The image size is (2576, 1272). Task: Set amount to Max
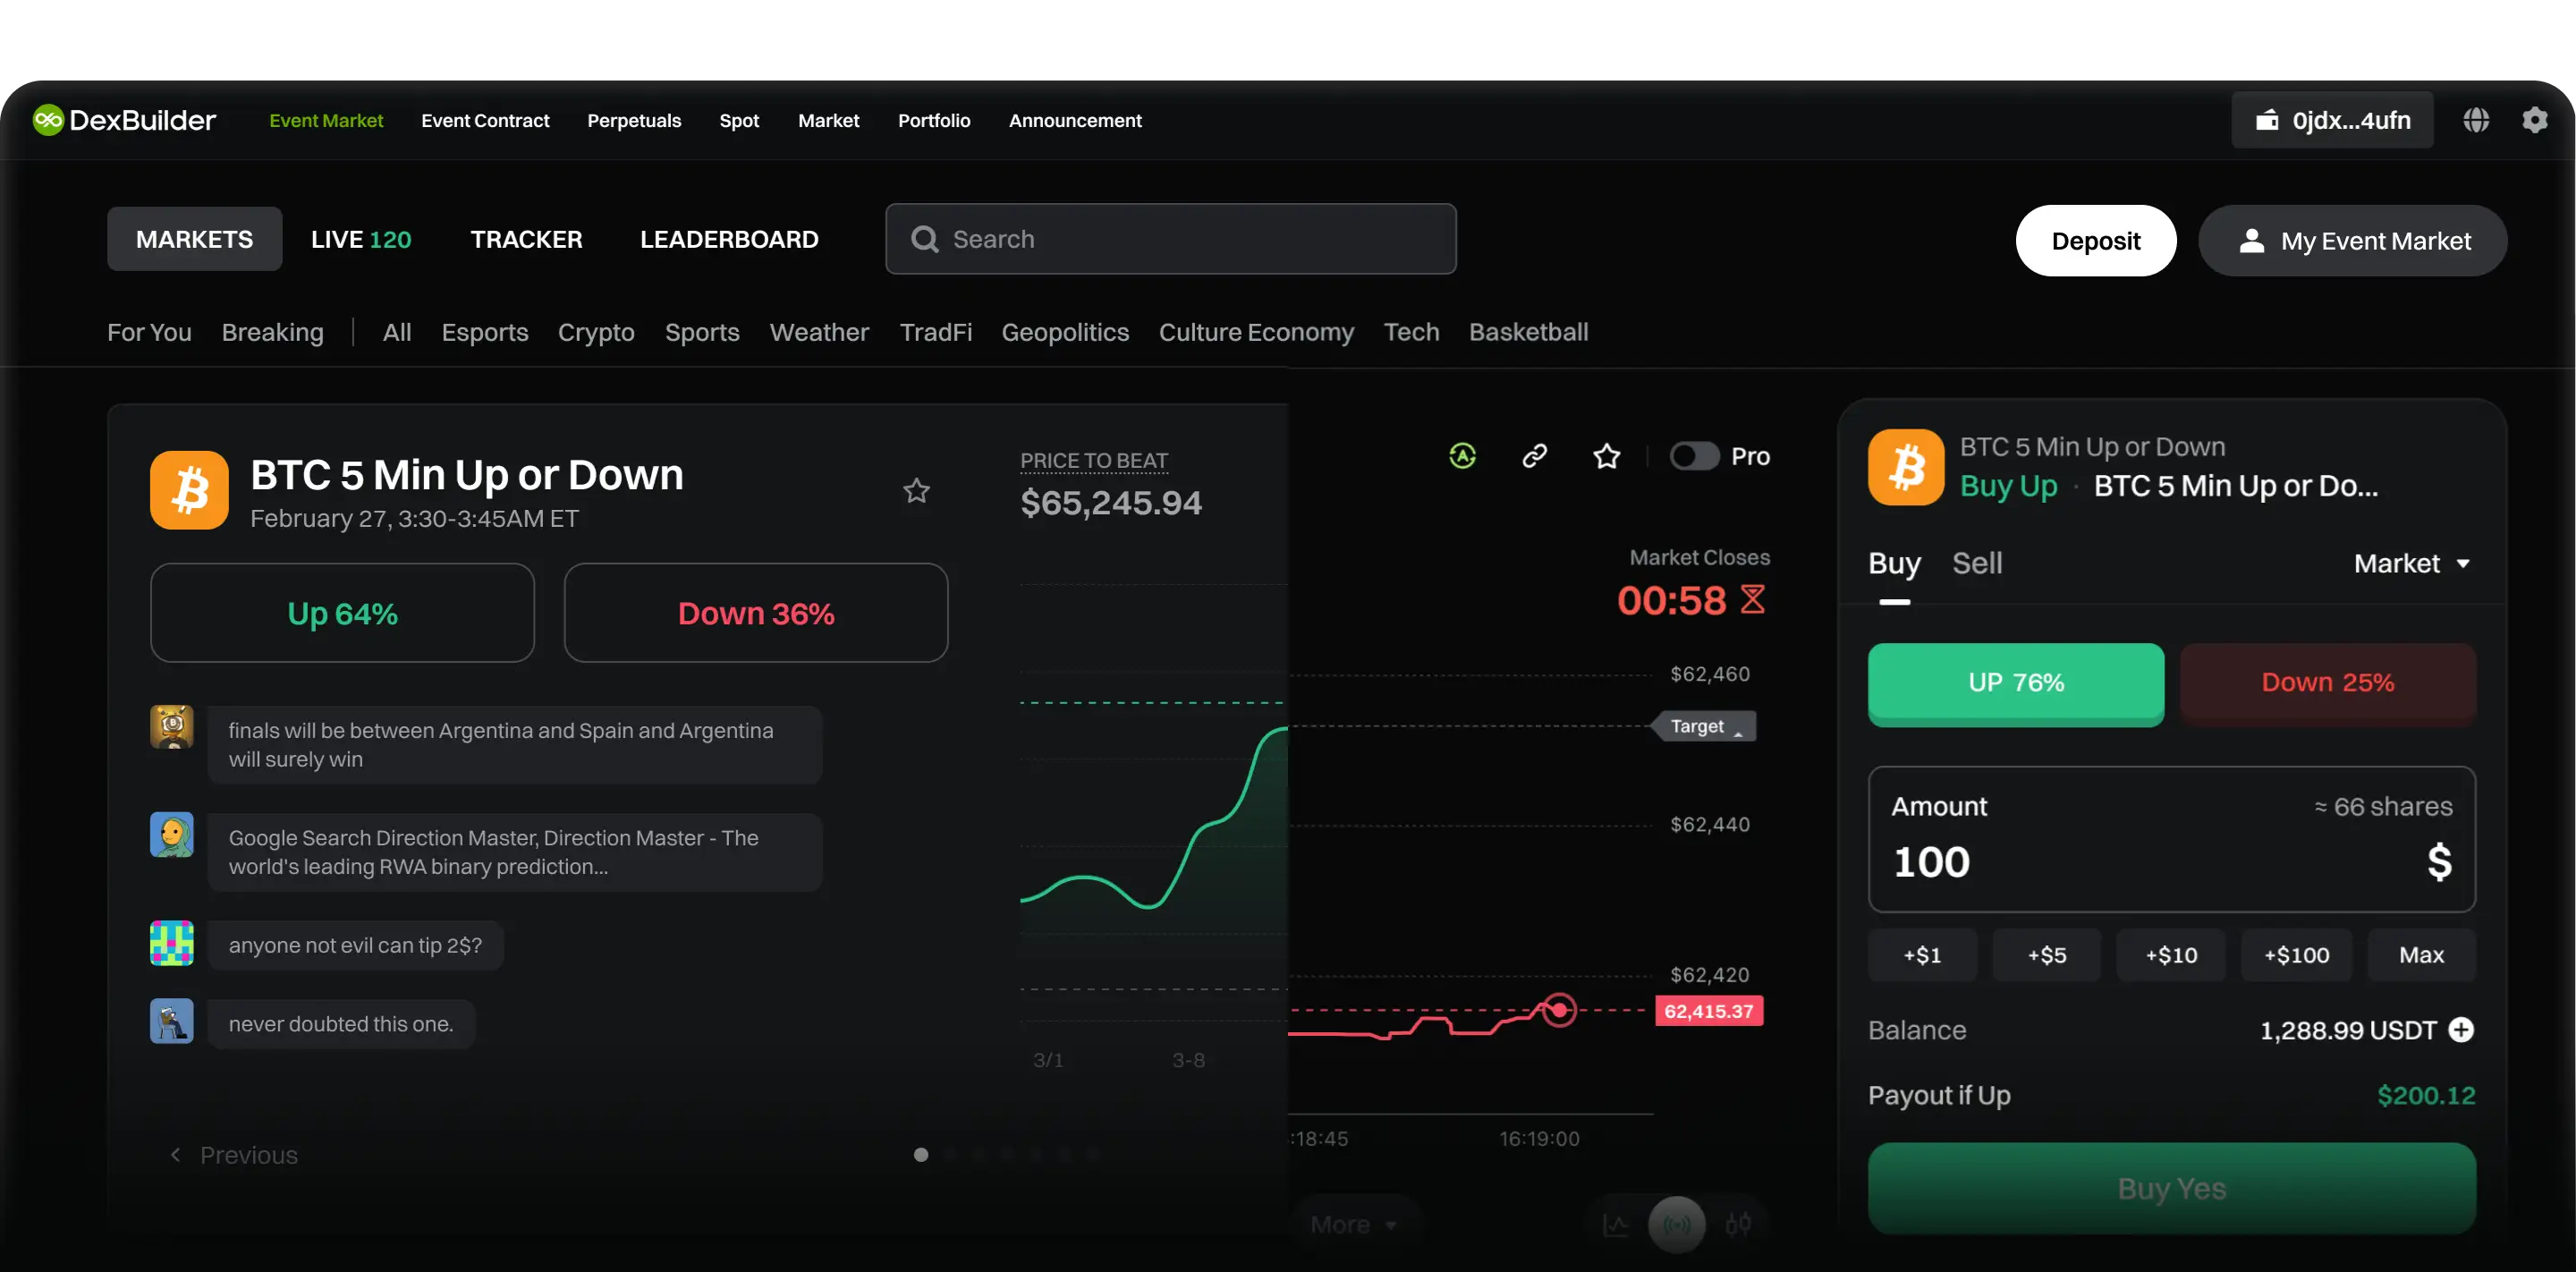tap(2421, 955)
